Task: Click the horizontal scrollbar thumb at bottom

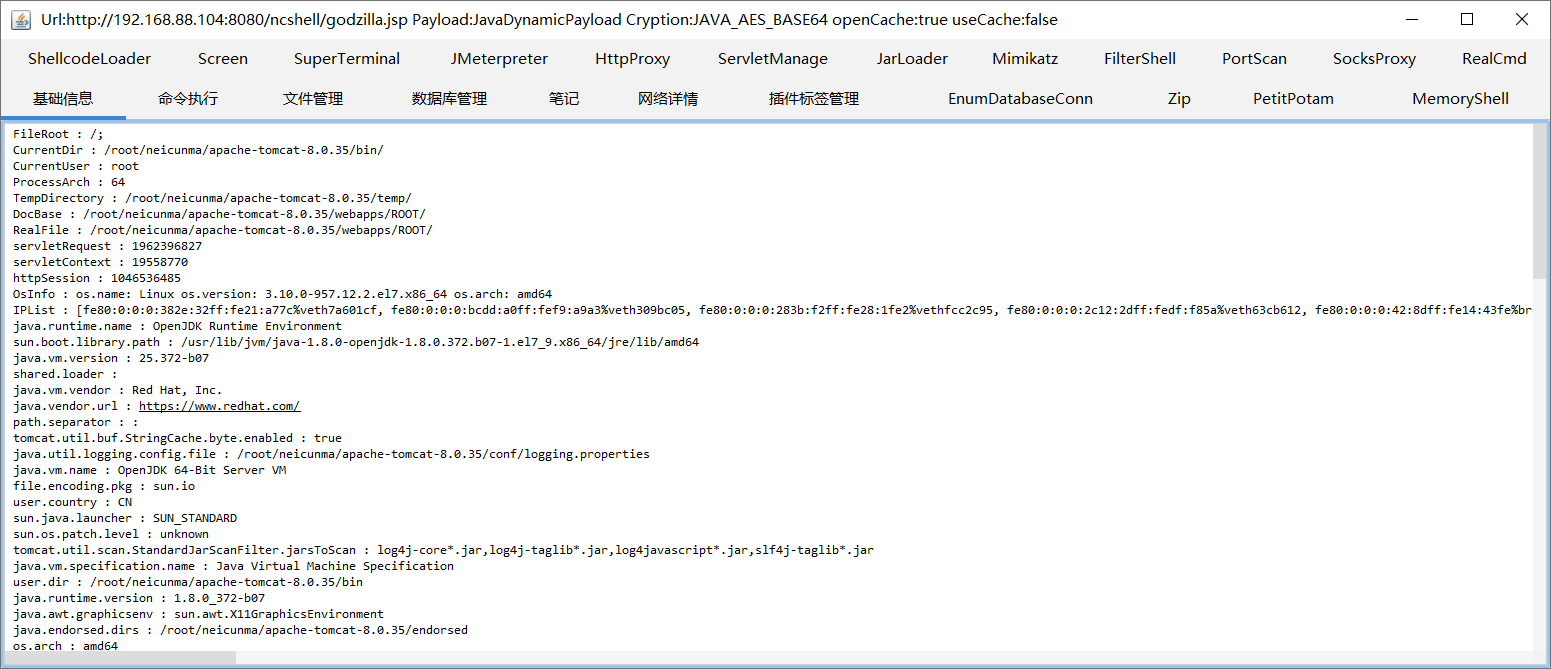Action: click(118, 658)
